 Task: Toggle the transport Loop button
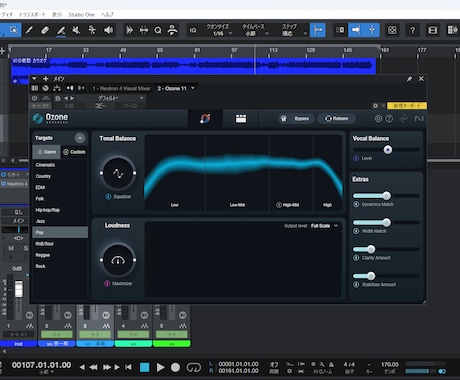click(194, 367)
